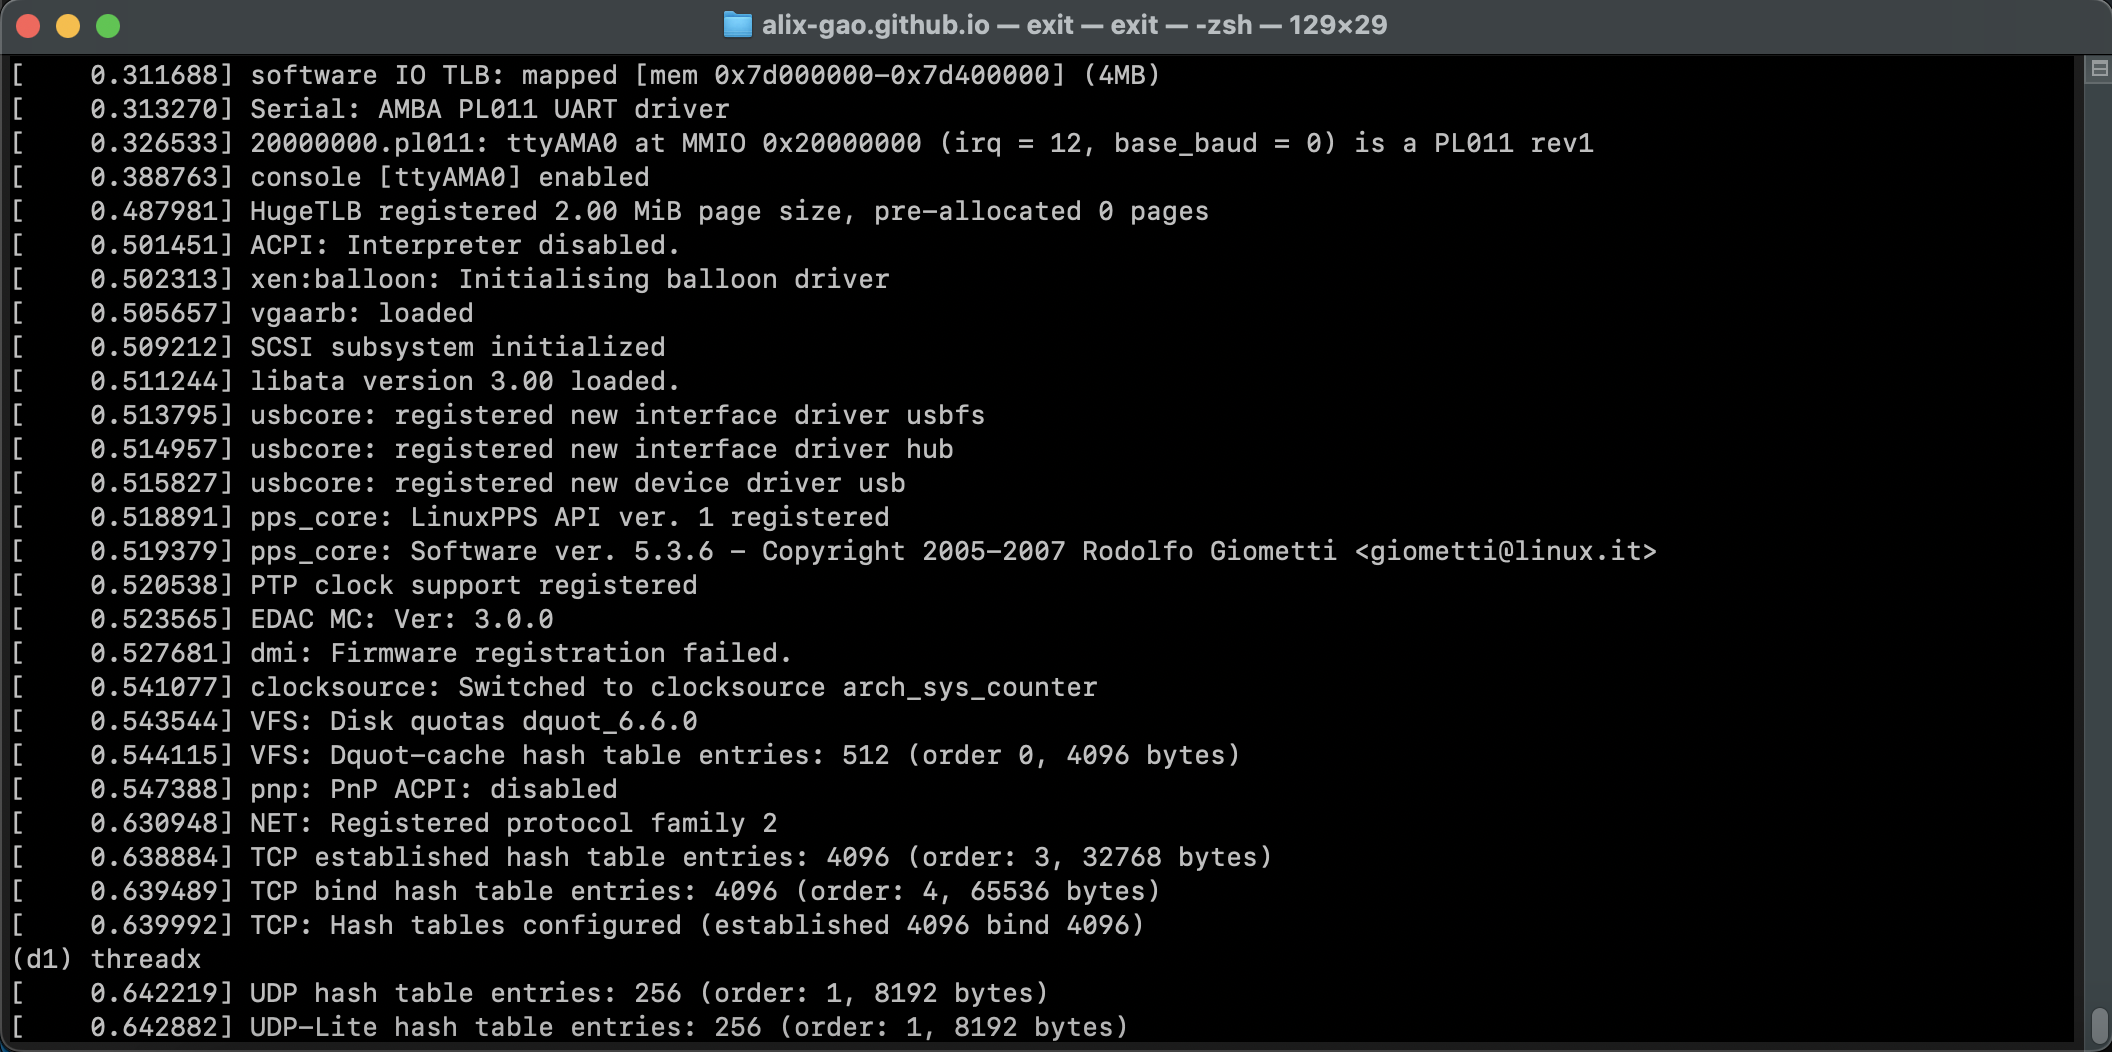Click the 'HugeTLB registered 2.00 MiB' line

(611, 211)
